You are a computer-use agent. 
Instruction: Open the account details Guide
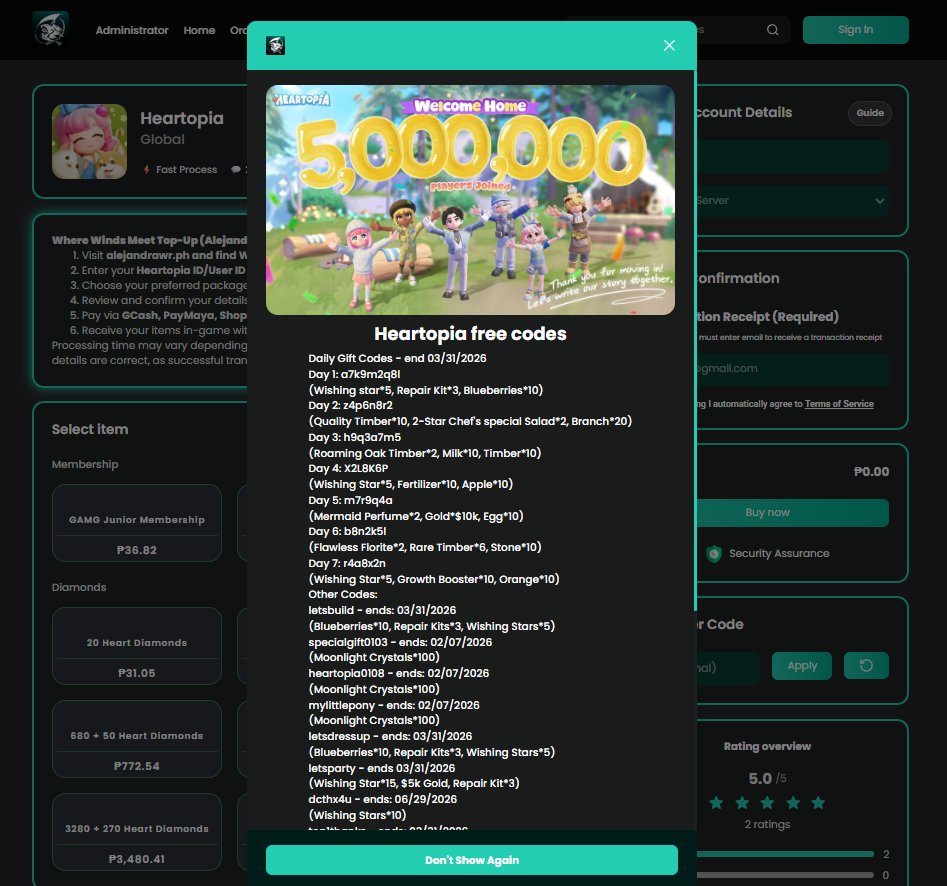[870, 113]
